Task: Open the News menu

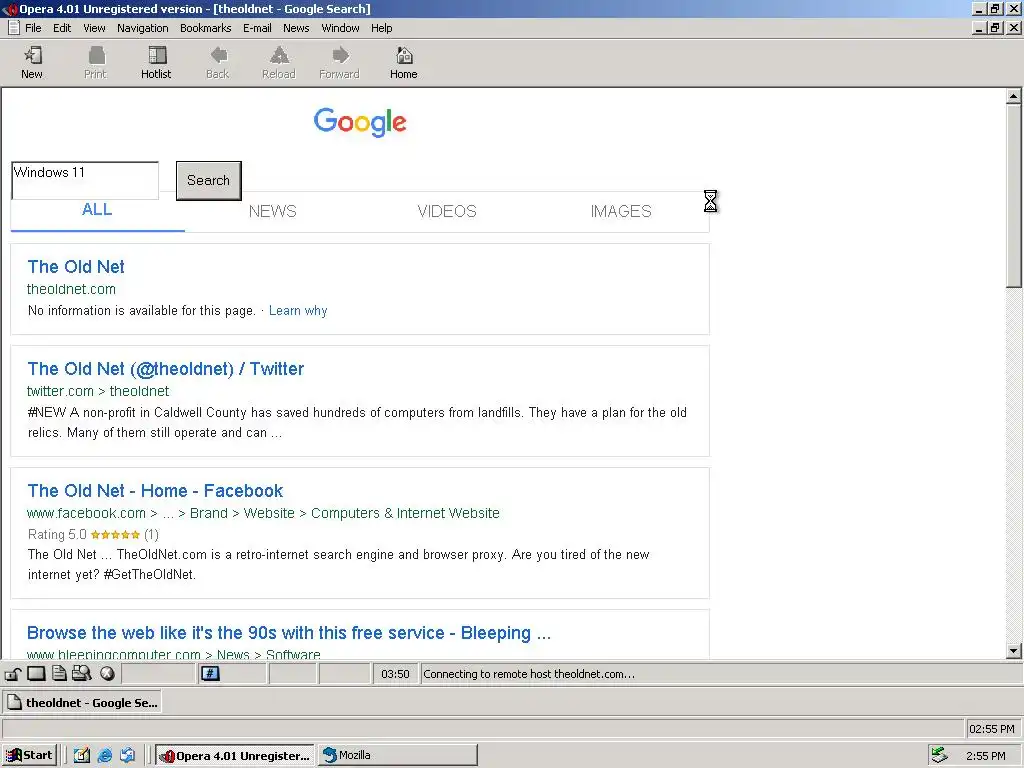Action: pyautogui.click(x=296, y=28)
